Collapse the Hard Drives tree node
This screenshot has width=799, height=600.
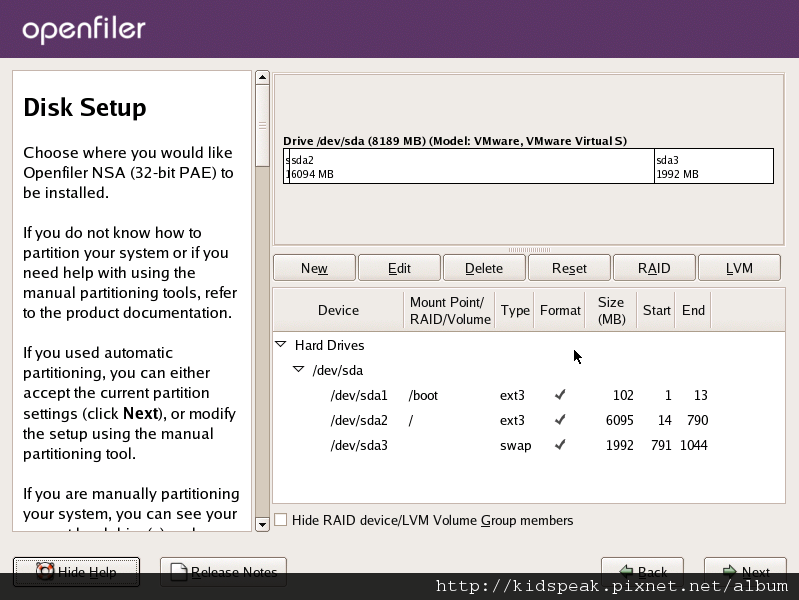[281, 345]
